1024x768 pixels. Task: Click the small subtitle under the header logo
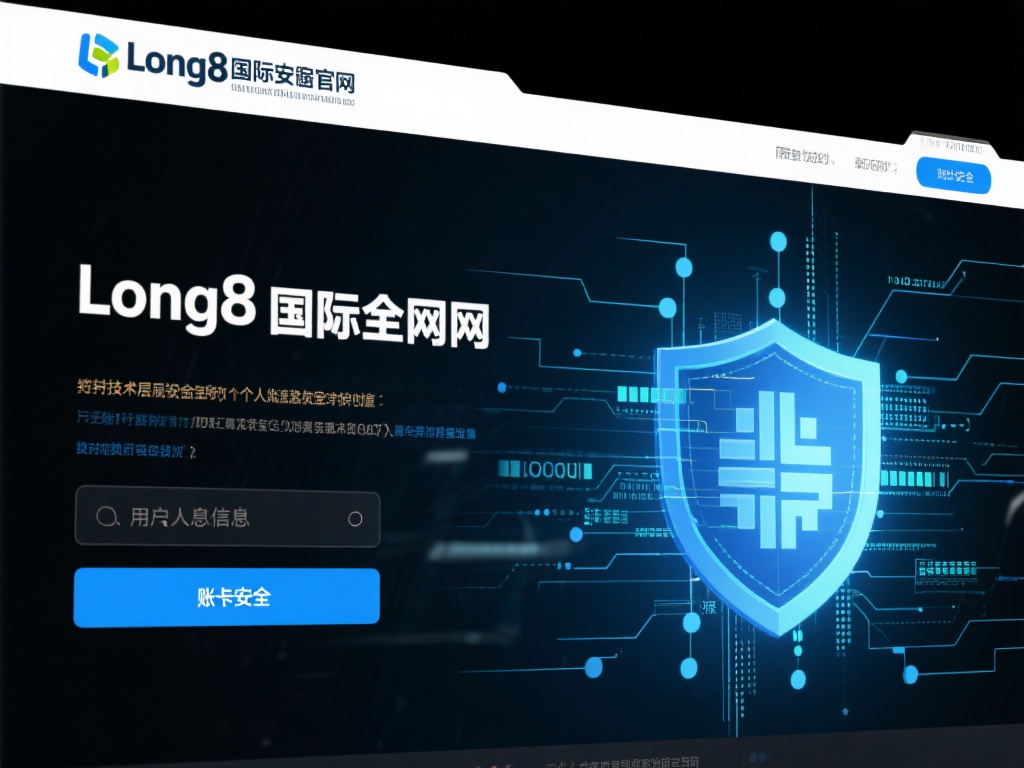[x=292, y=96]
